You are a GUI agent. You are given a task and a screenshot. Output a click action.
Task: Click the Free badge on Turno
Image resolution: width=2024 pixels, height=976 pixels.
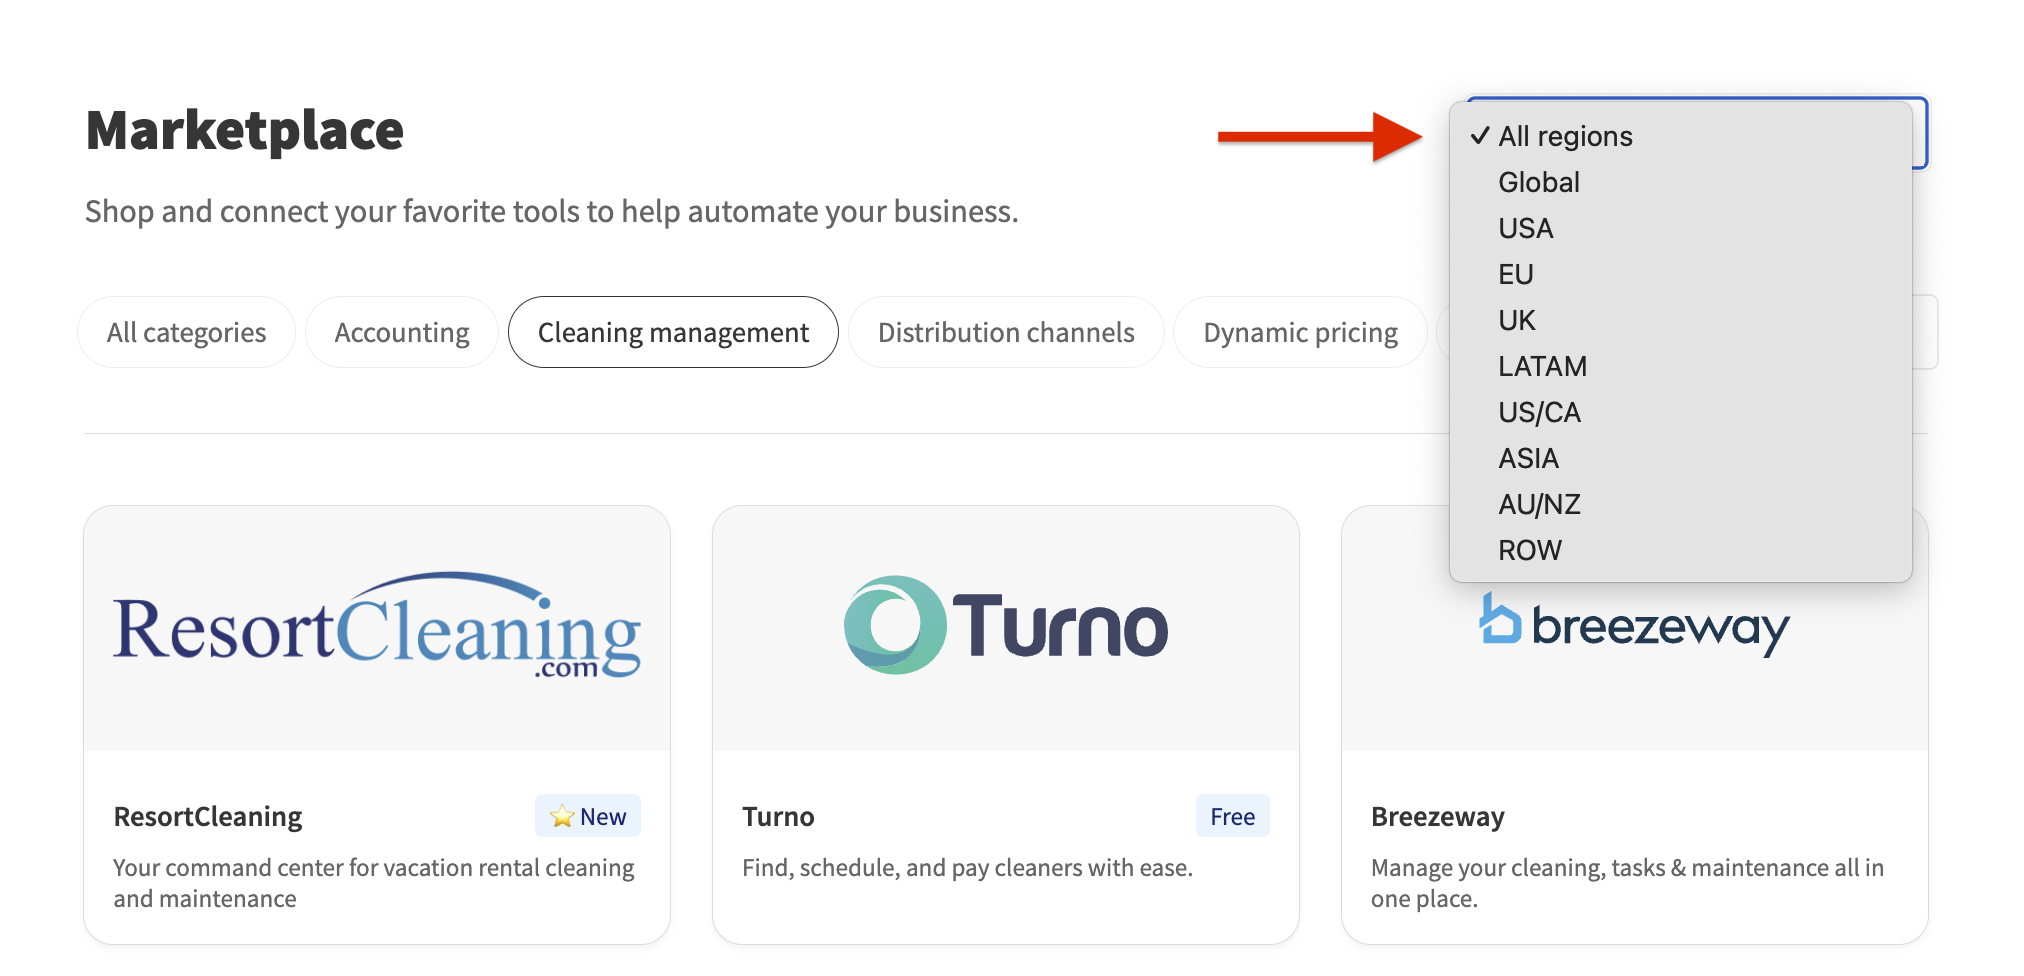[x=1232, y=816]
